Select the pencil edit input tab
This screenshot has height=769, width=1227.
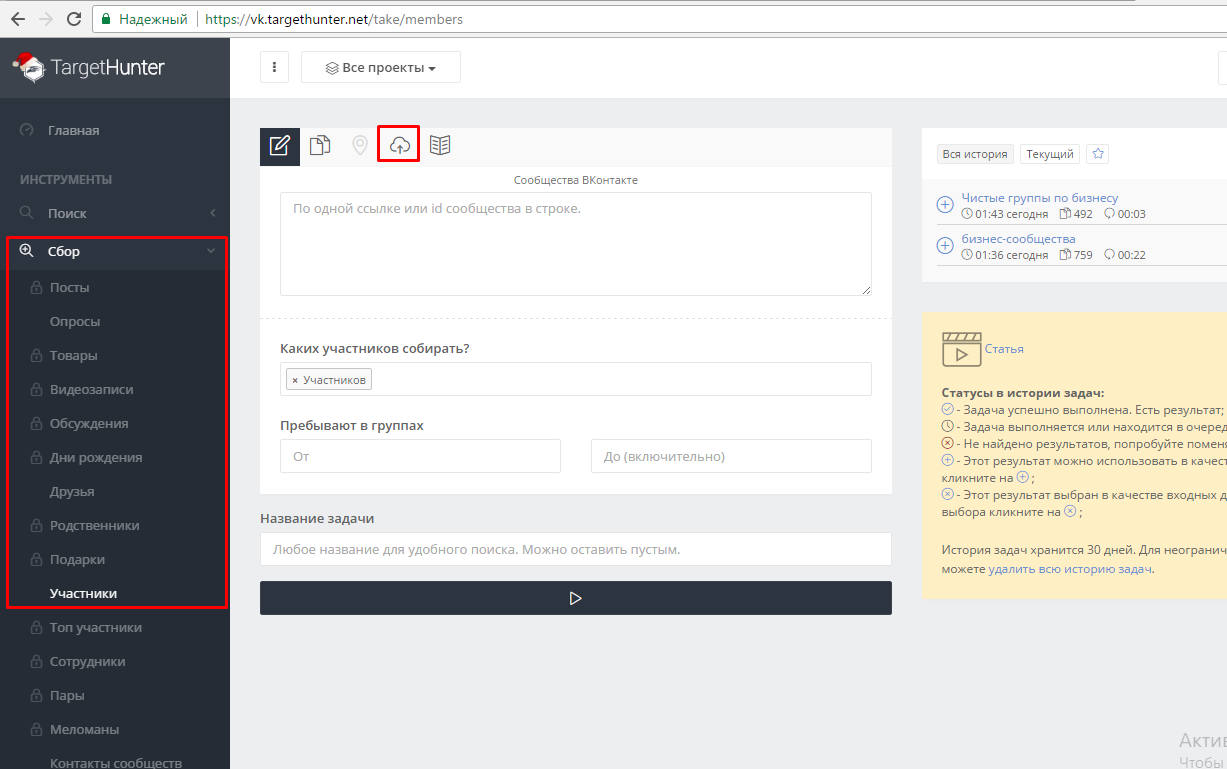click(x=280, y=146)
